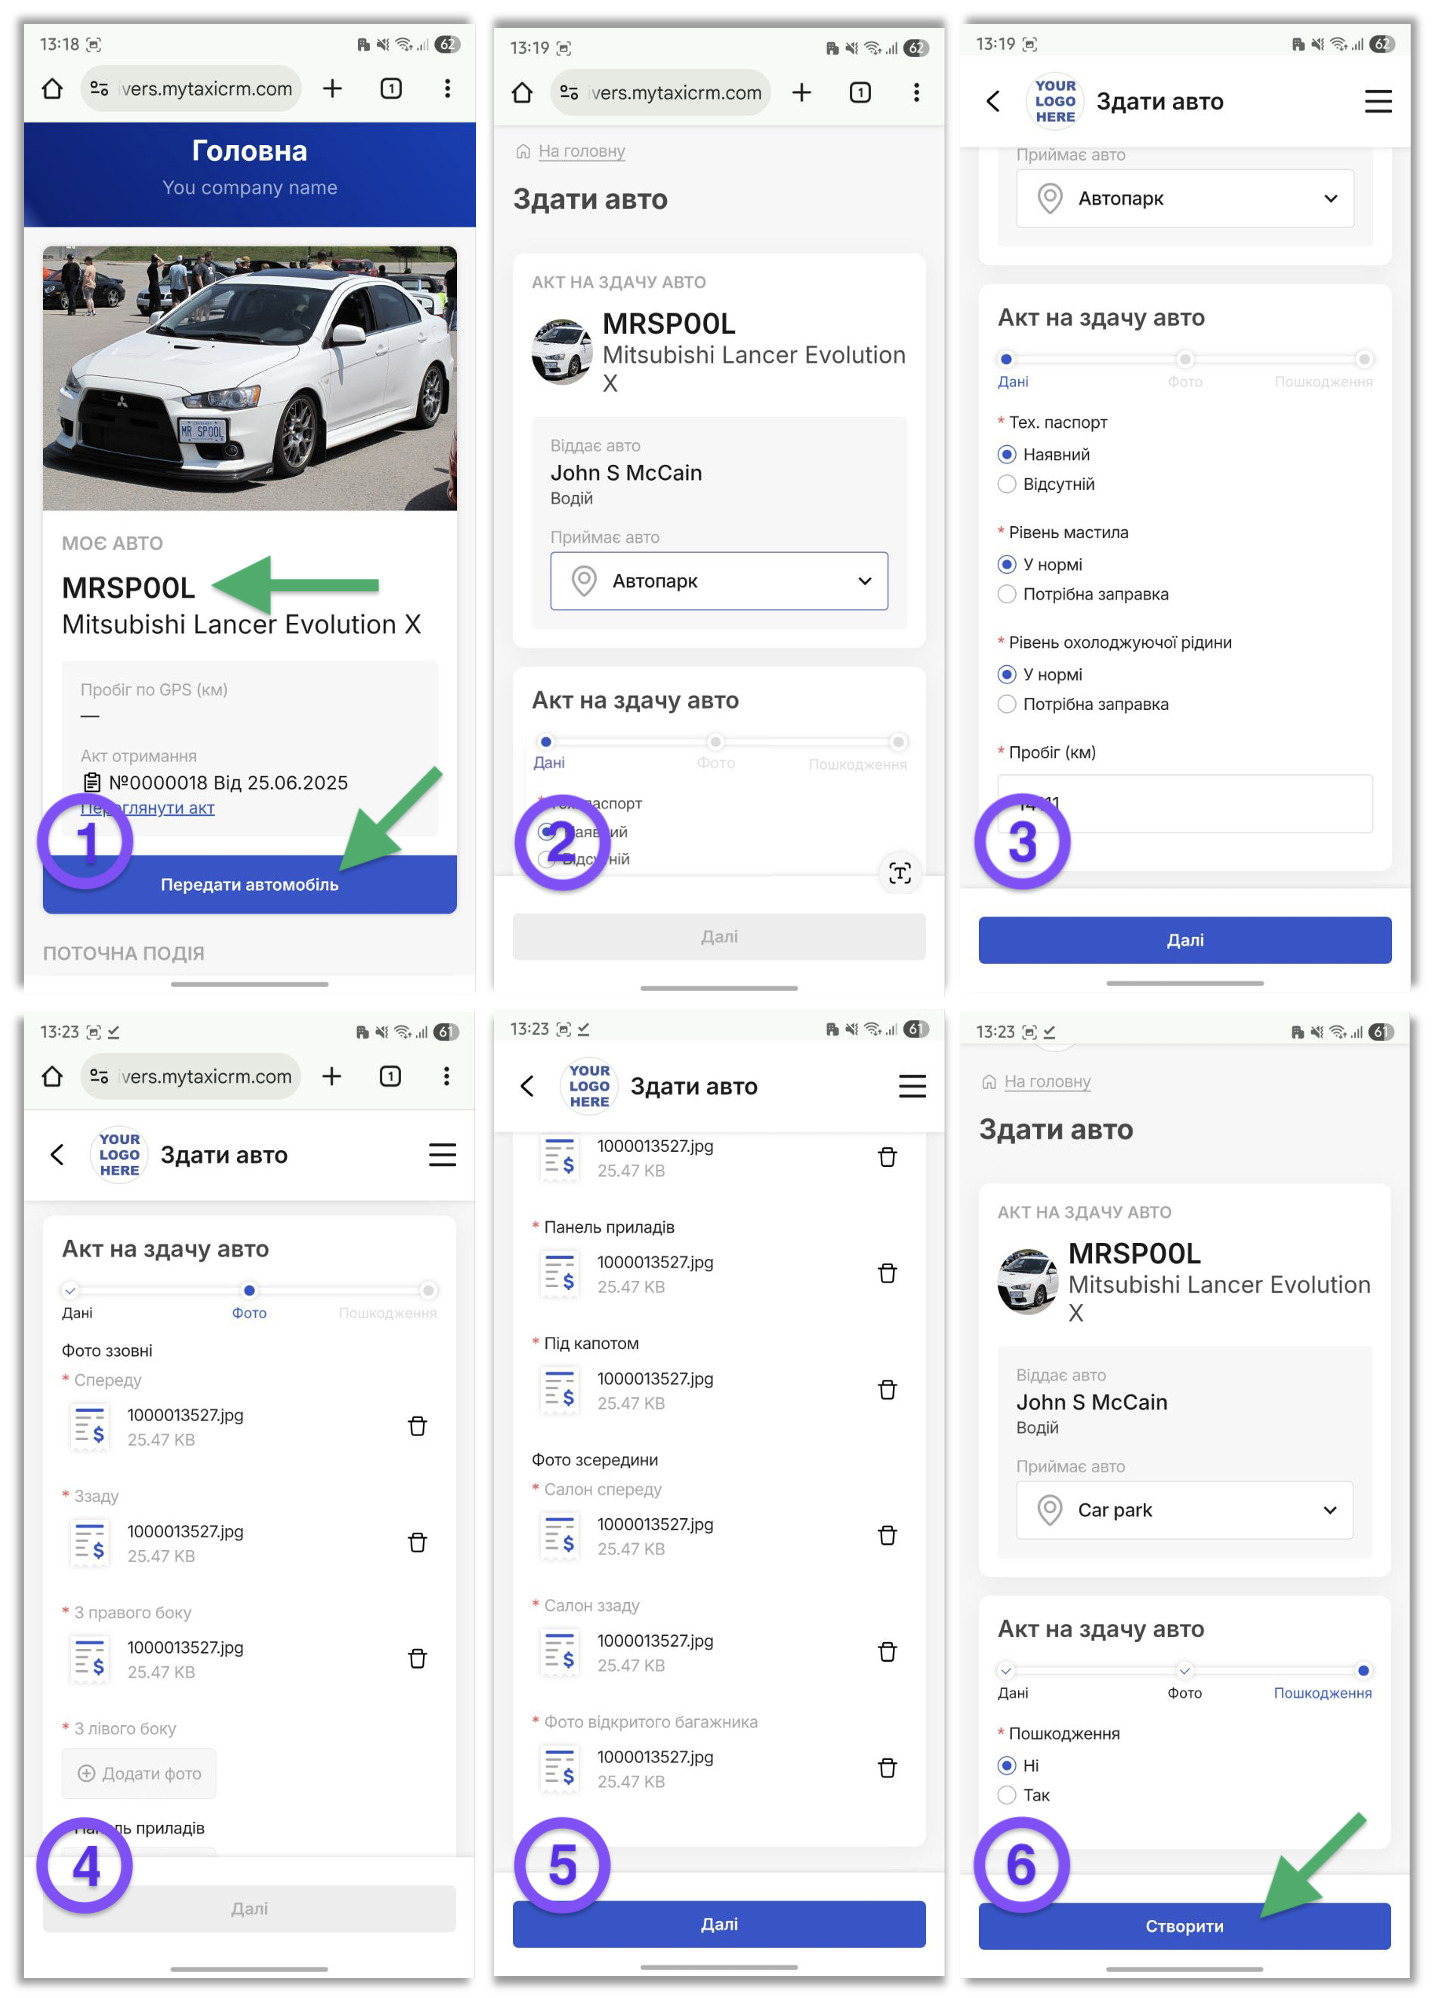Tap blue Далі button in screenshot 3
Image resolution: width=1432 pixels, height=1998 pixels.
coord(1185,940)
